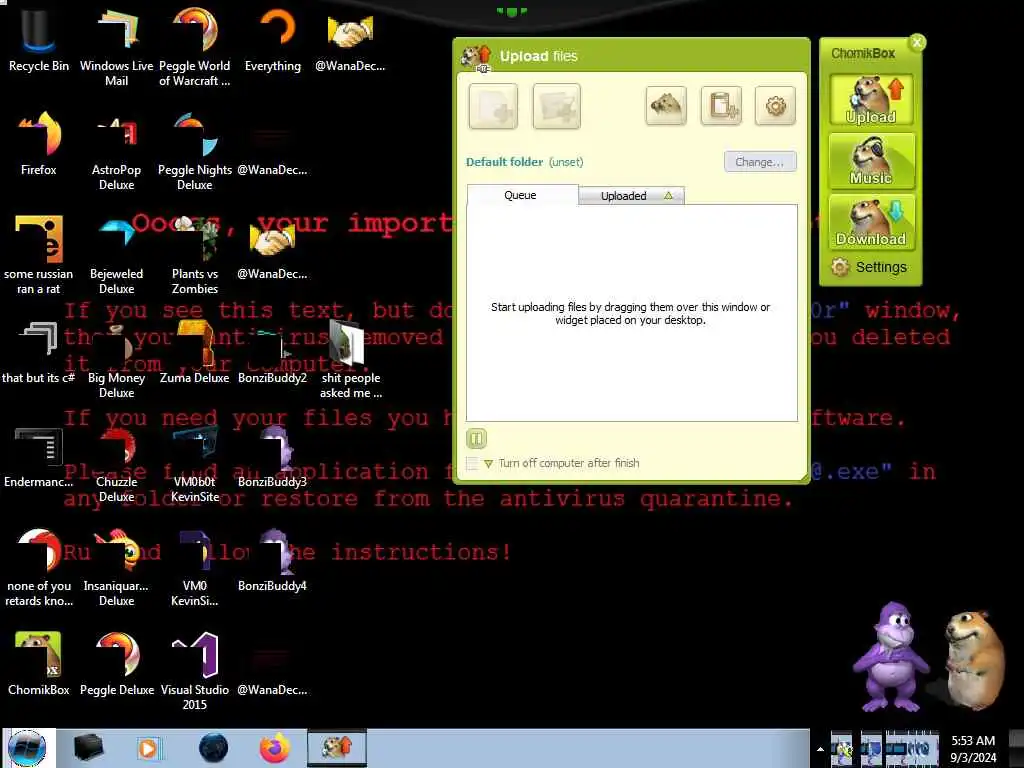1024x768 pixels.
Task: Select the Everything desktop icon
Action: [273, 41]
